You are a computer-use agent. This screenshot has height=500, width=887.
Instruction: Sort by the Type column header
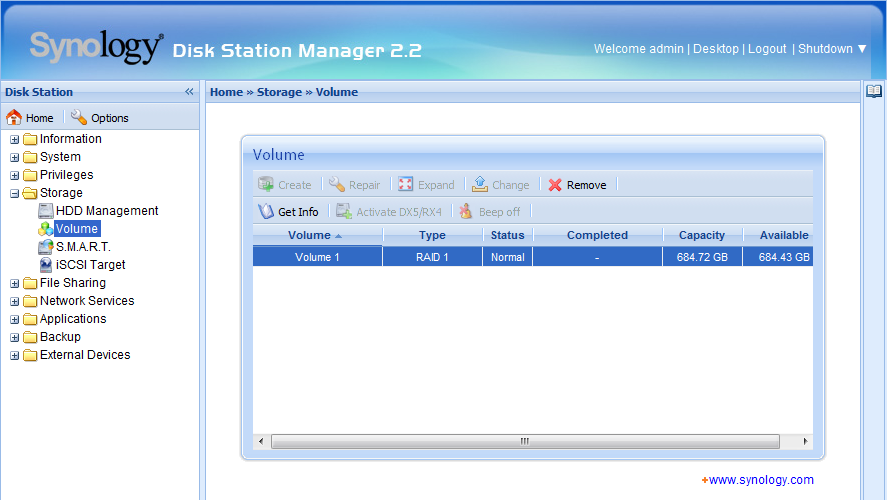coord(432,235)
